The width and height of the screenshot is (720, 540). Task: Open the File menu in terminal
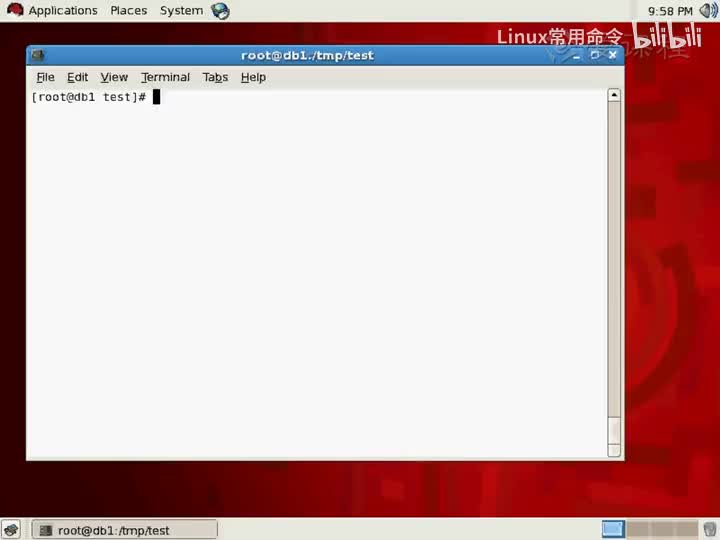(45, 77)
